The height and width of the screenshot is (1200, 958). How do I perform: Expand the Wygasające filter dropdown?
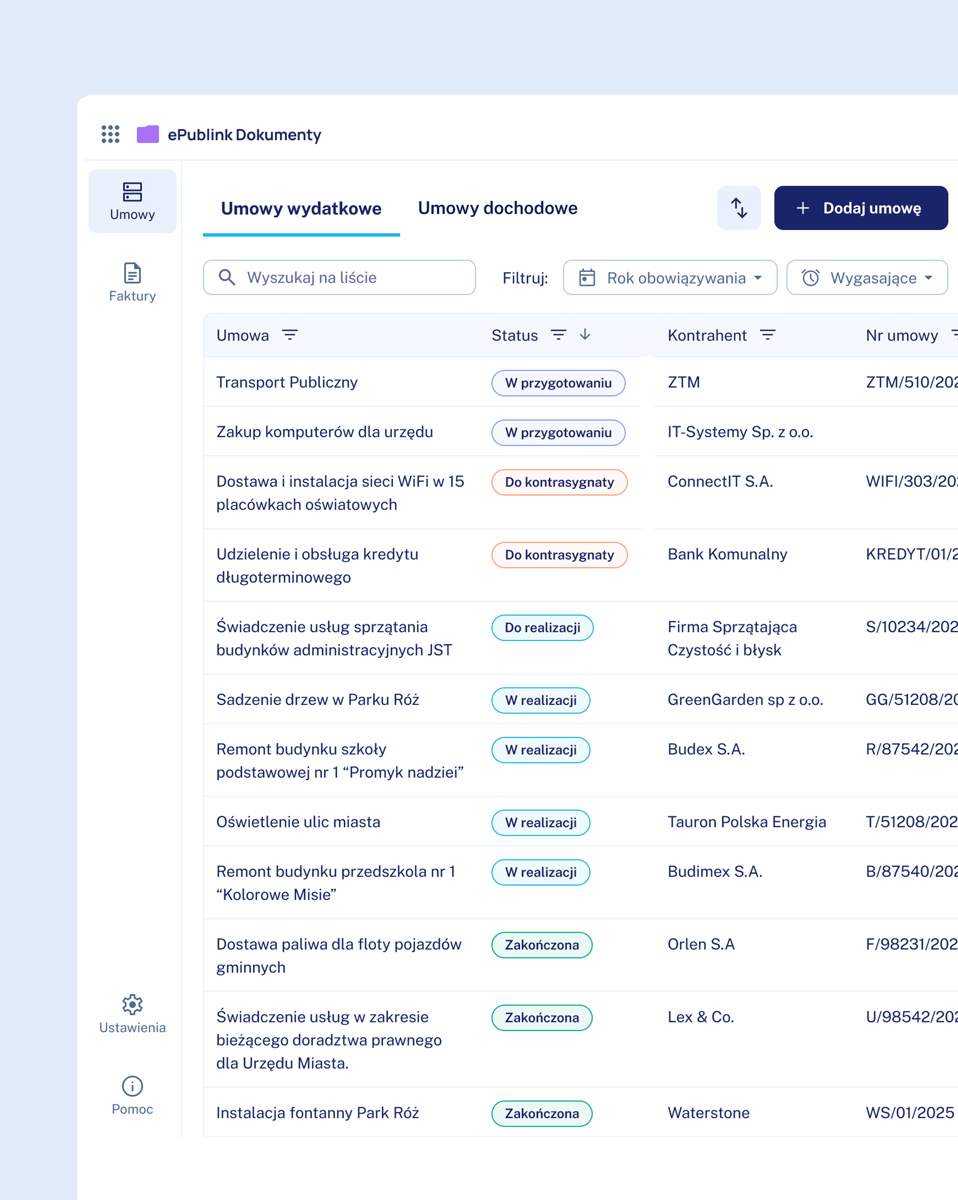coord(866,278)
